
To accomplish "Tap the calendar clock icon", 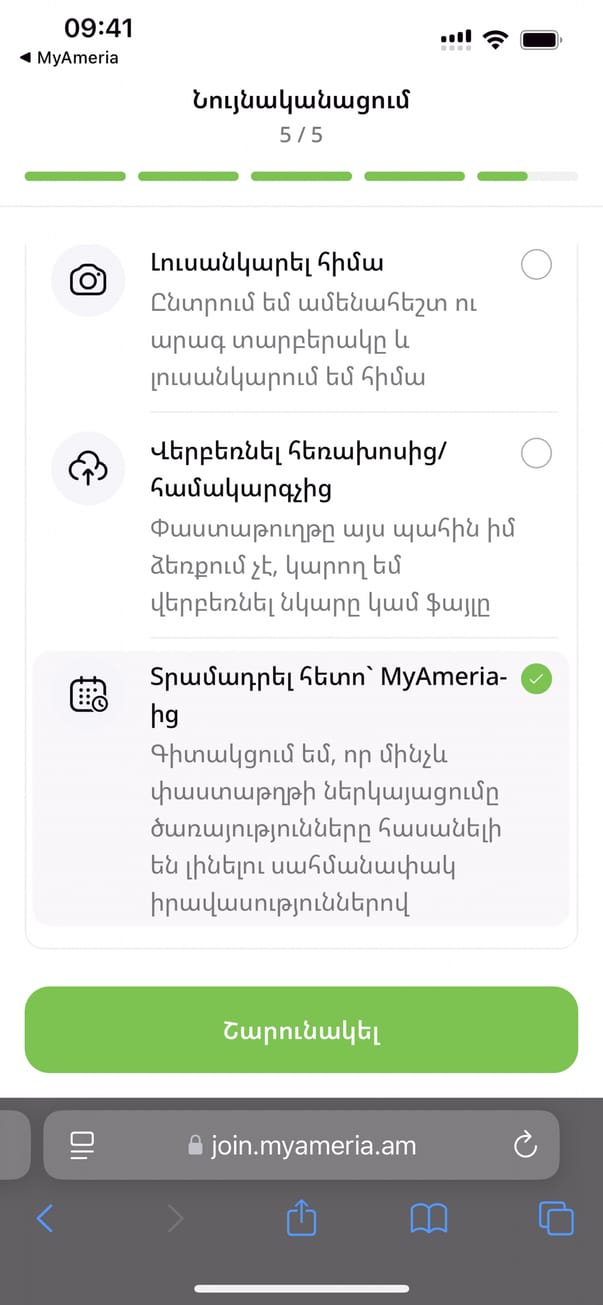I will (x=88, y=694).
